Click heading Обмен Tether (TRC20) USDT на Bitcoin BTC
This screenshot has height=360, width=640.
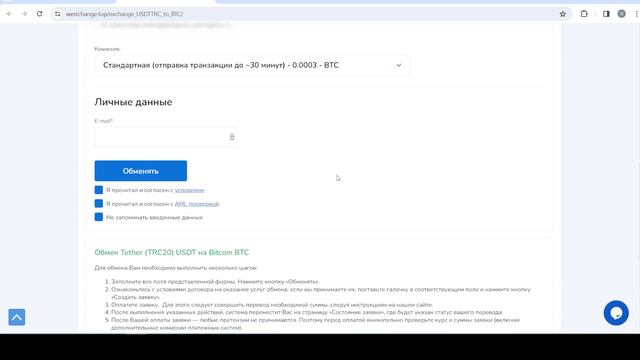coord(171,252)
